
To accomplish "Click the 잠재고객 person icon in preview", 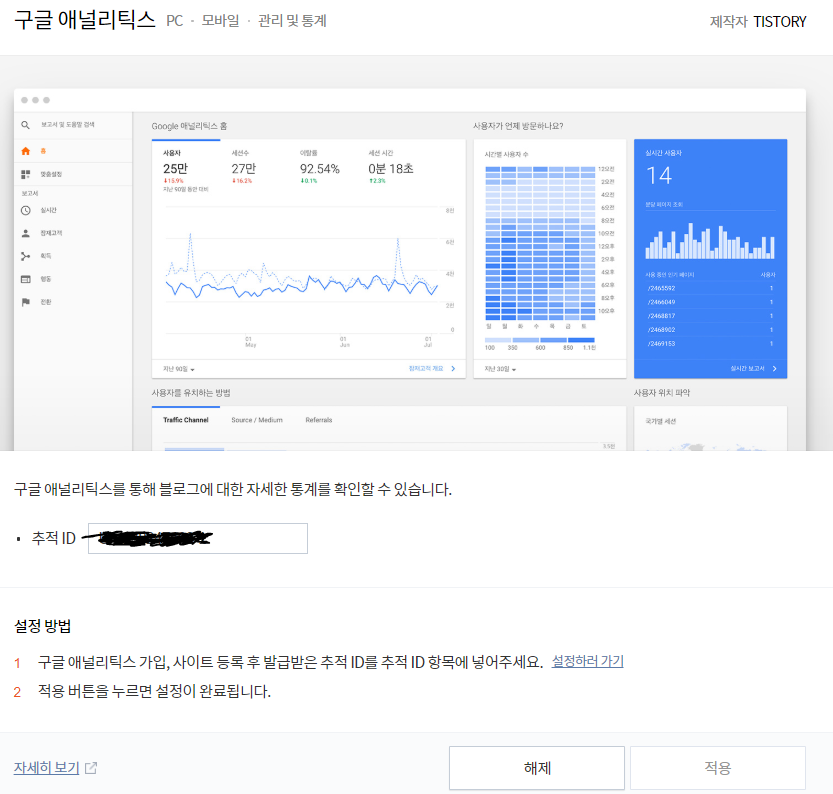I will coord(26,233).
